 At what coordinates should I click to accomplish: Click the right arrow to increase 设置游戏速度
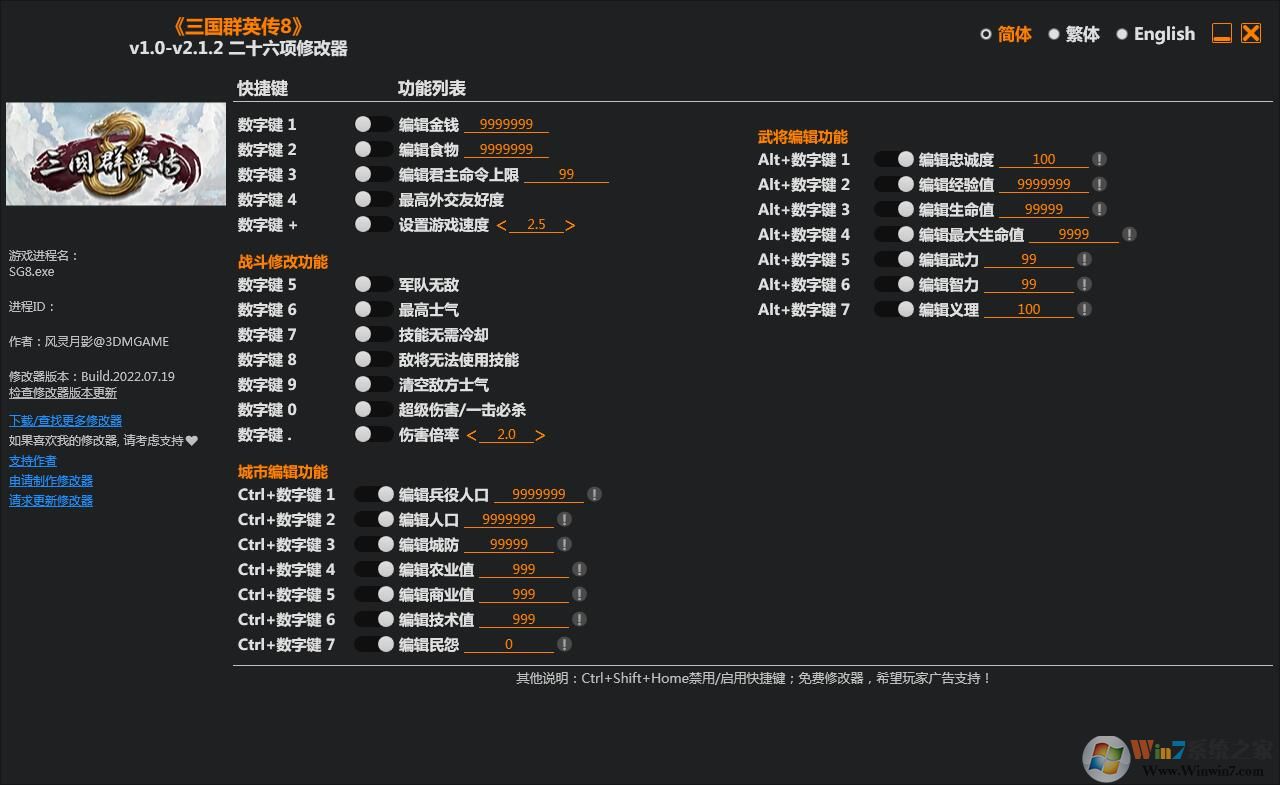point(570,224)
